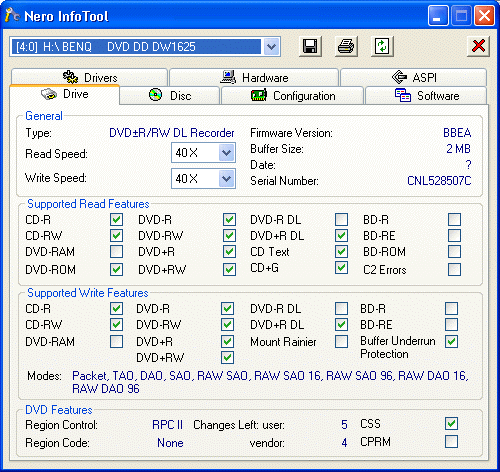Close the Nero InfoTool window
The width and height of the screenshot is (500, 472).
coord(484,16)
